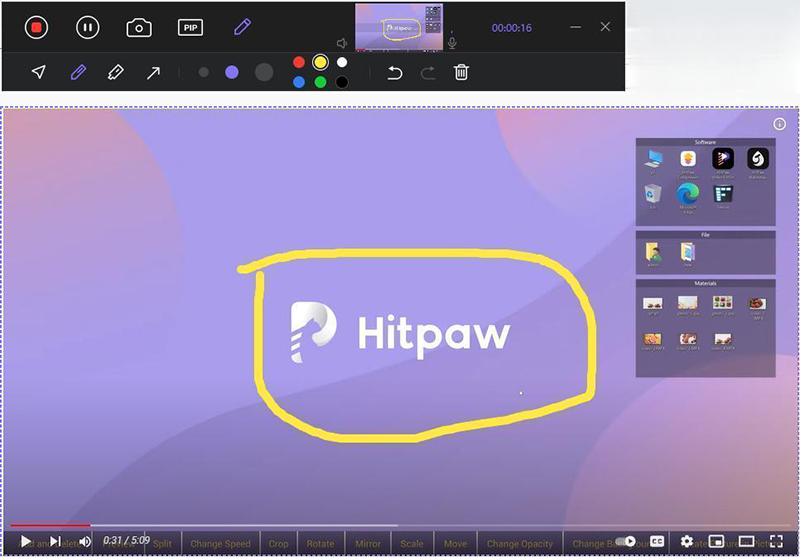
Task: Delete all drawings with the trash icon
Action: click(461, 72)
